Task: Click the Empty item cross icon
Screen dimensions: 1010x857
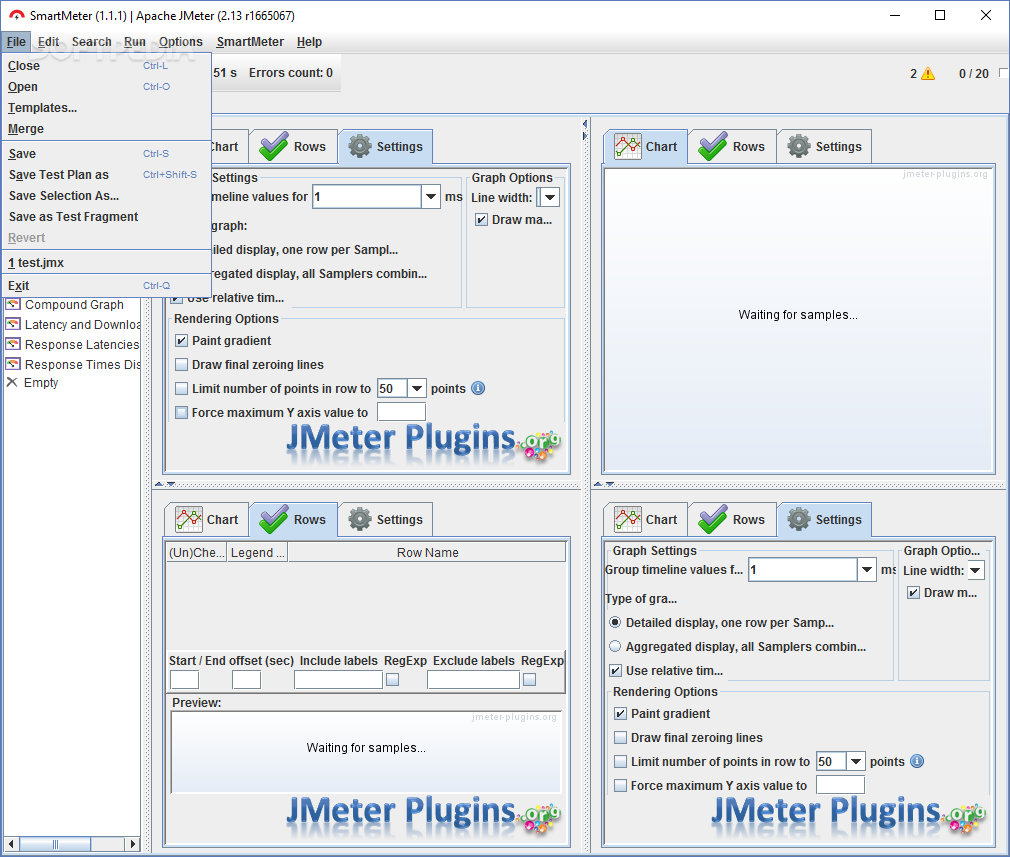Action: tap(12, 382)
